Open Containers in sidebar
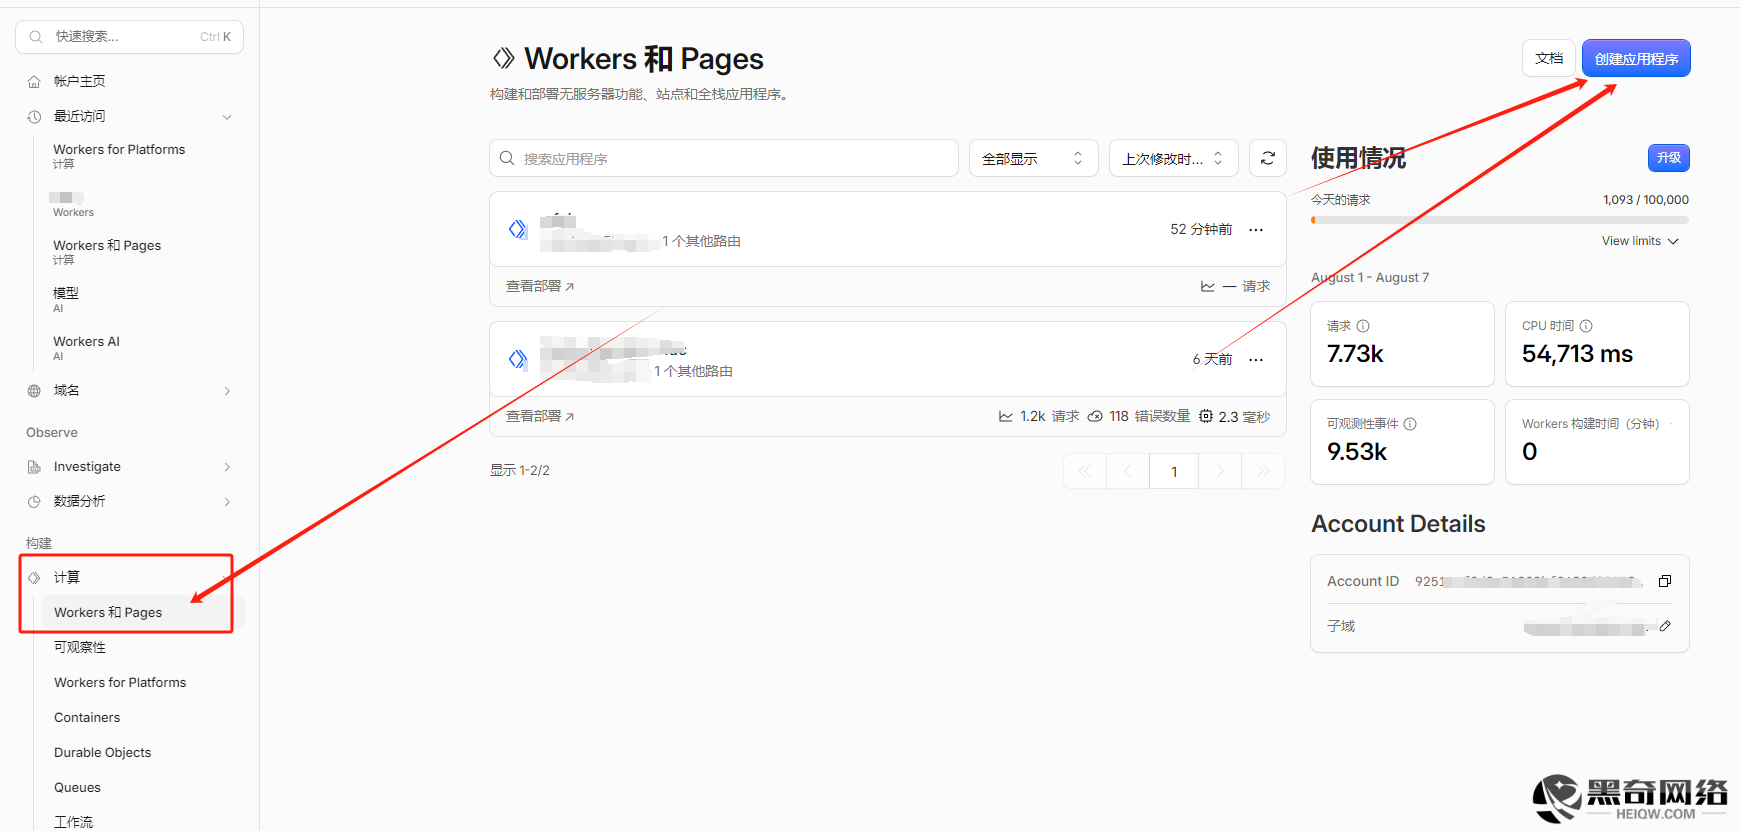Viewport: 1740px width, 831px height. 87,717
